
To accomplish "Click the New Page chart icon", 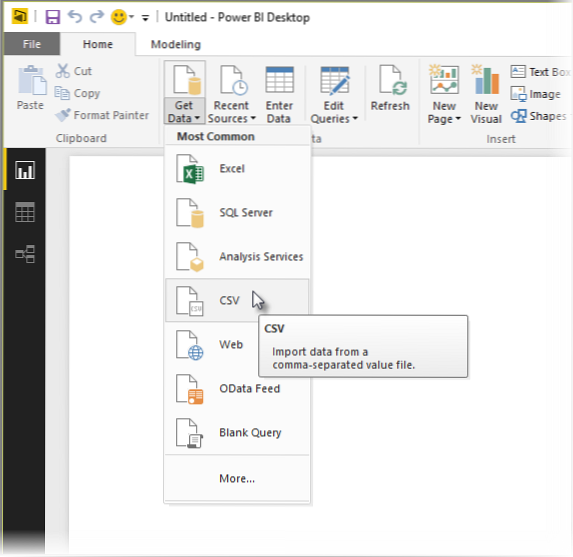I will [444, 79].
